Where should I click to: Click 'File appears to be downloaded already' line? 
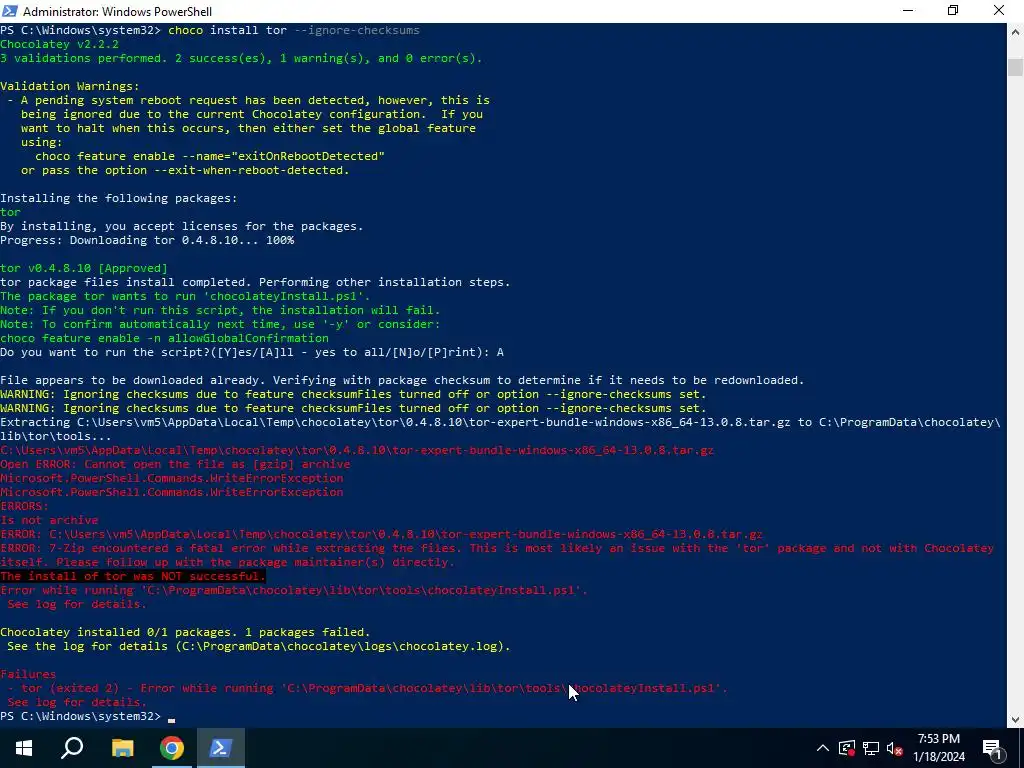click(x=402, y=380)
